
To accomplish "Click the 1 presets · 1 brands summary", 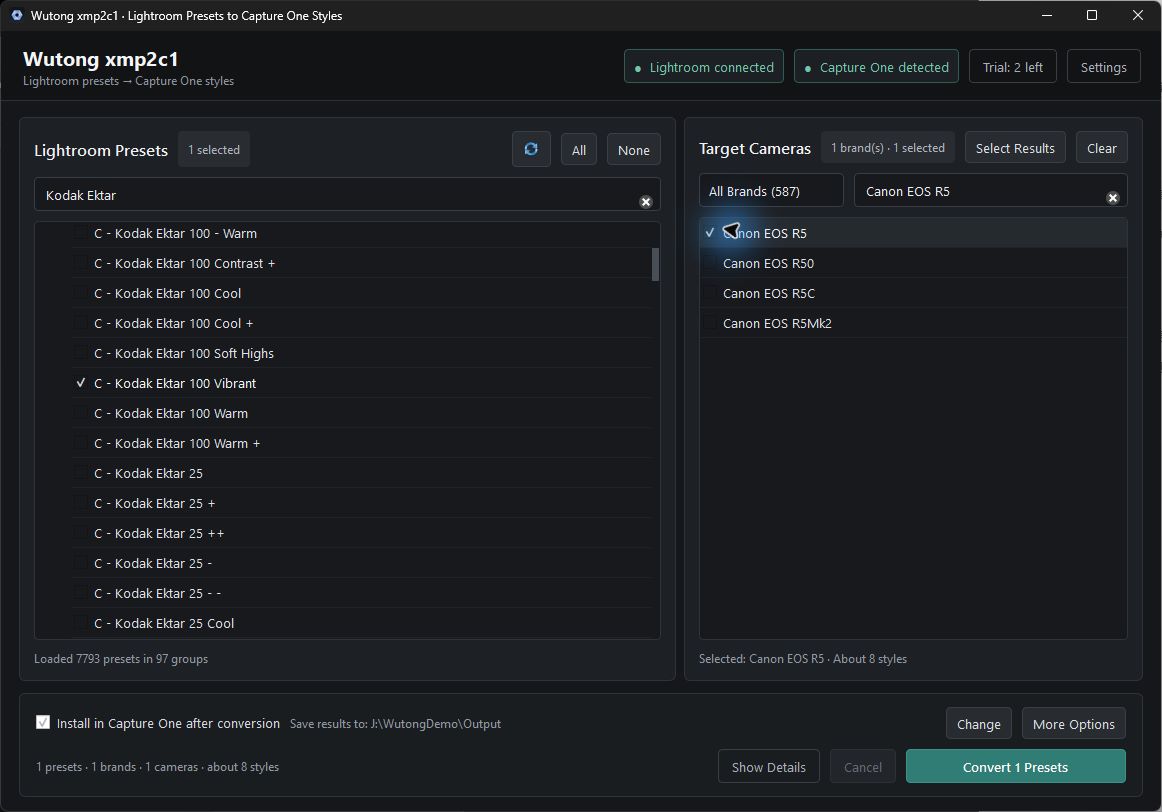I will click(x=157, y=767).
